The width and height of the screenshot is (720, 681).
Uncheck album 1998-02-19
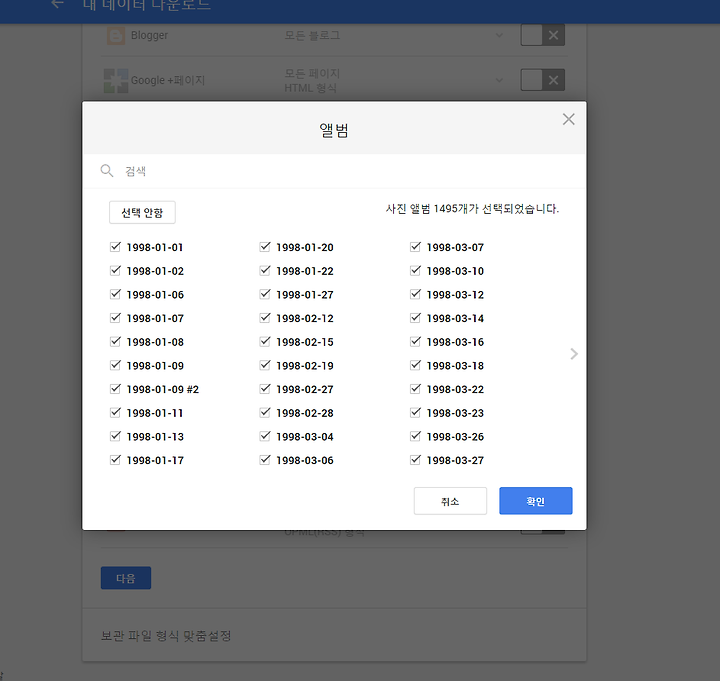click(265, 366)
